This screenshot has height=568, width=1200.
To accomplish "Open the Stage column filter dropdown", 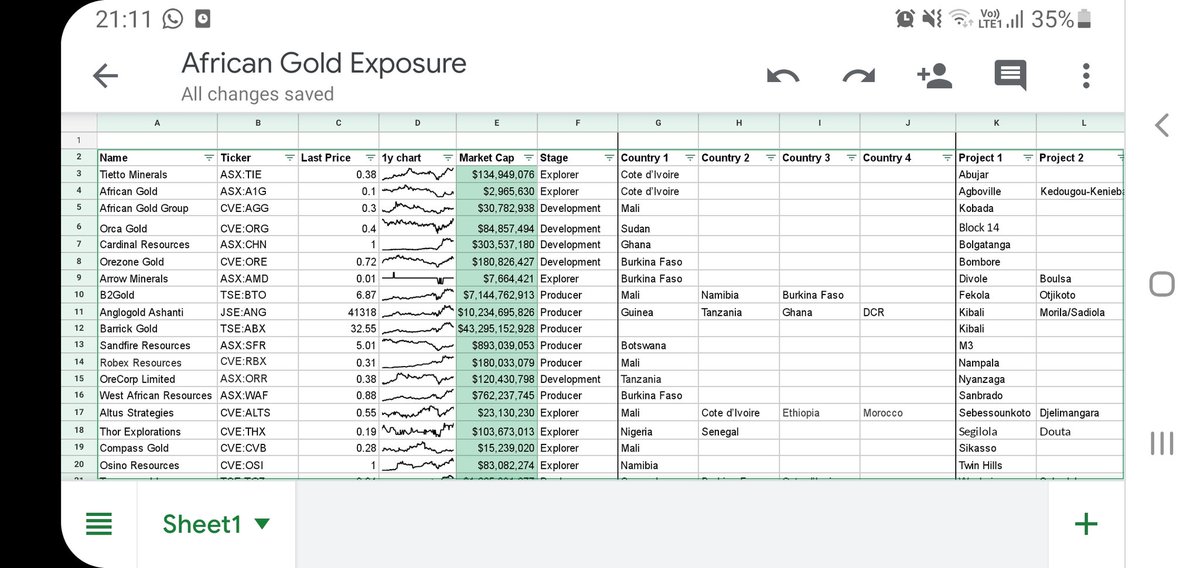I will coord(609,158).
